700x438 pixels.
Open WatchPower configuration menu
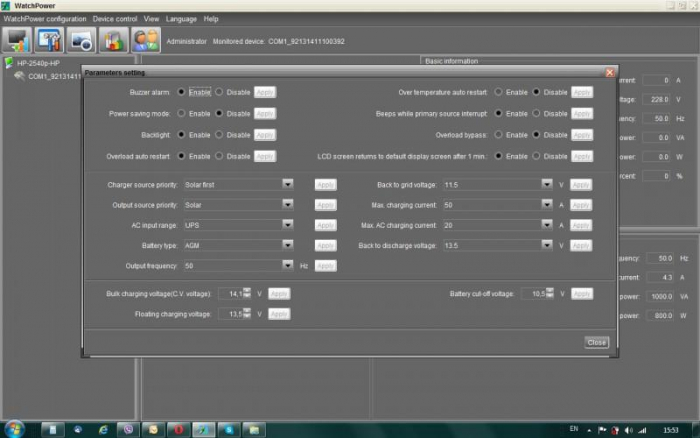click(45, 19)
